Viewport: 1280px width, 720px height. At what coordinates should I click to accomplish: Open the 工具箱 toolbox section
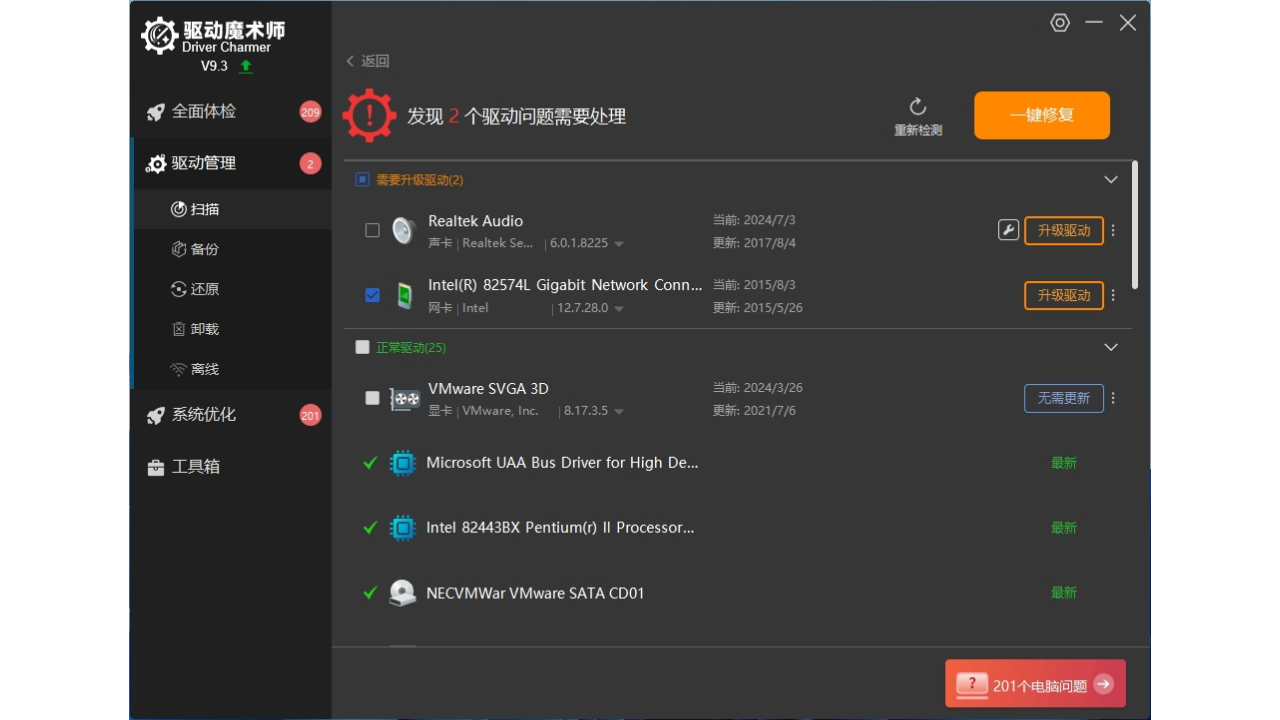(194, 466)
